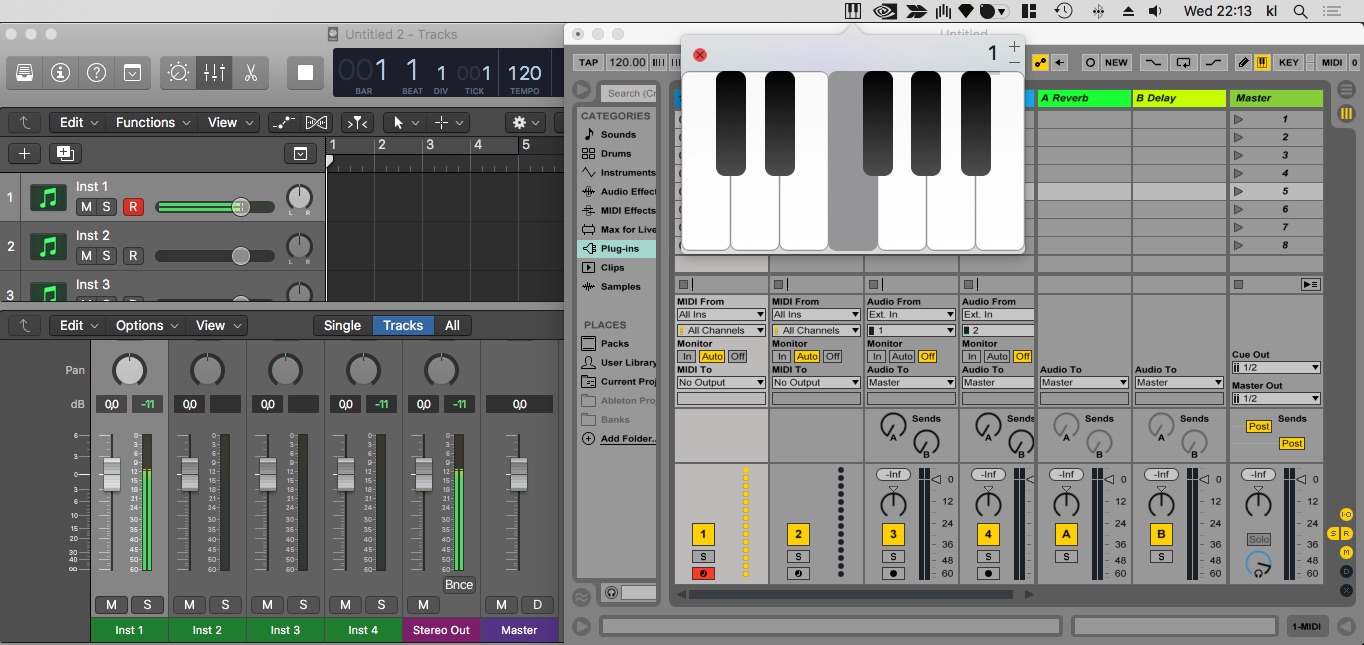Screen dimensions: 1364x645
Task: Add a new track with Logic's plus icon
Action: point(24,153)
